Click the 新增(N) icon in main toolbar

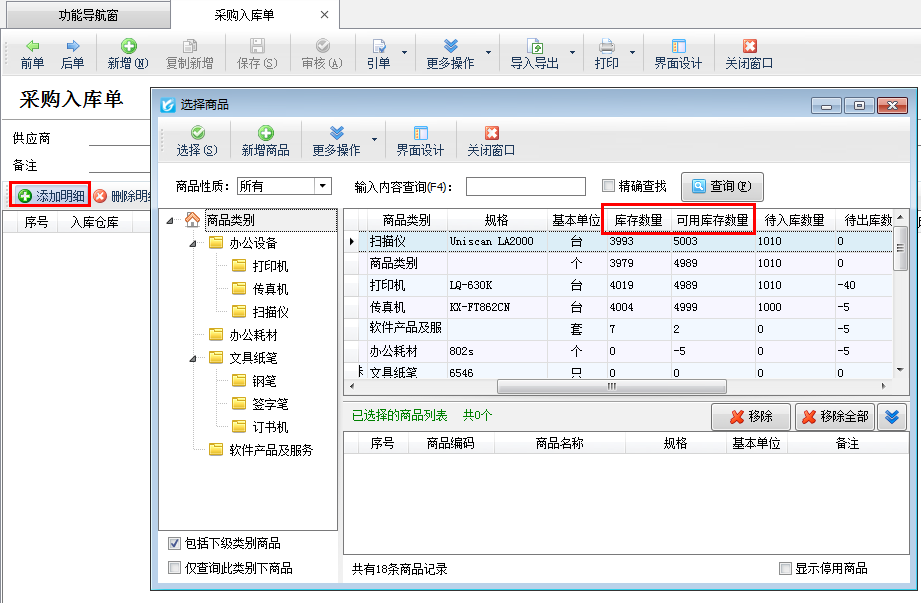128,46
